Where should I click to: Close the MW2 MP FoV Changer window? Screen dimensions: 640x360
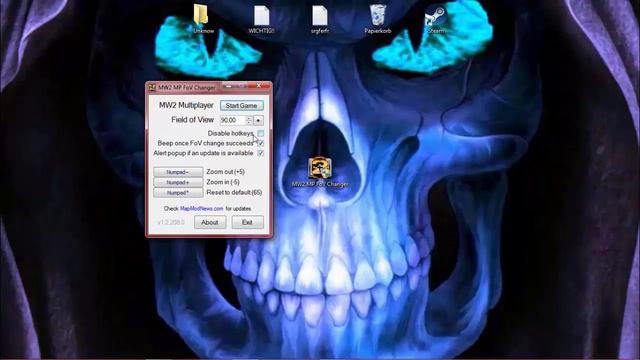coord(258,86)
